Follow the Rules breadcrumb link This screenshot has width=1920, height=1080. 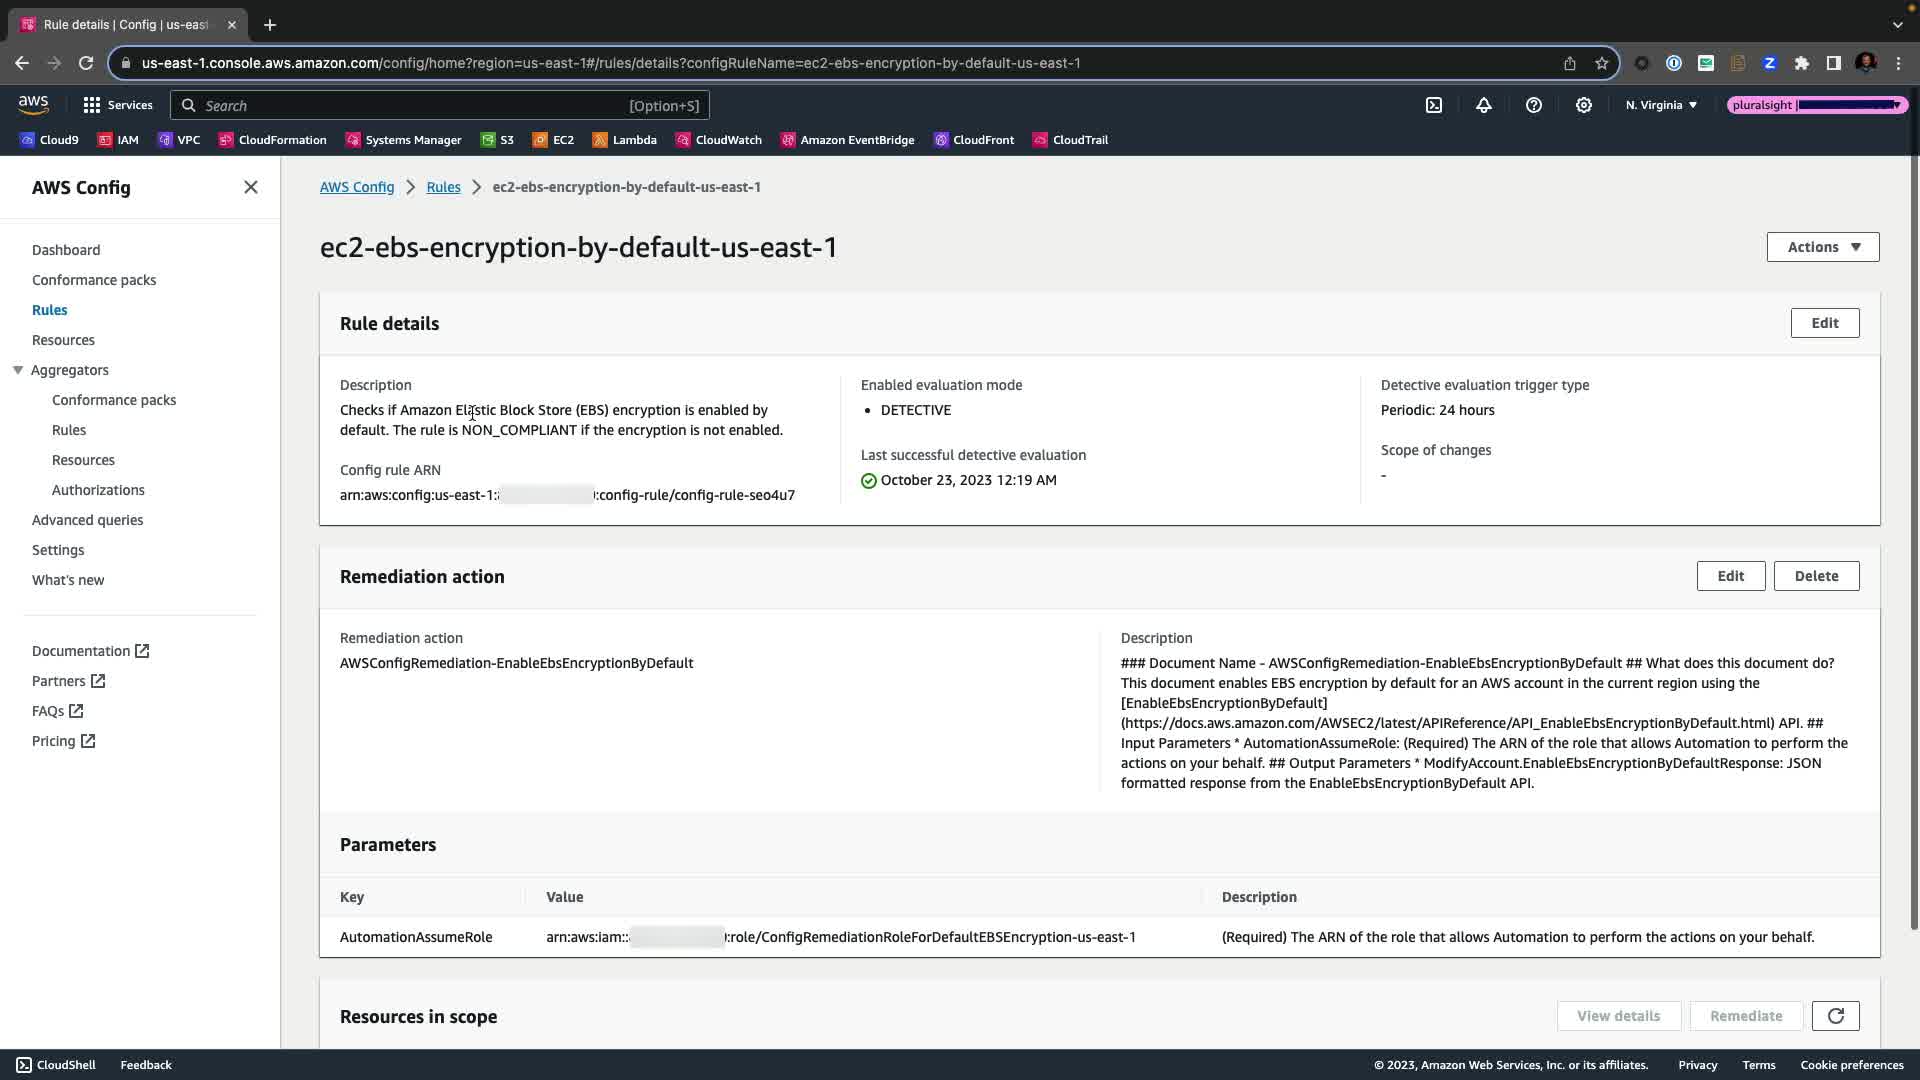[443, 187]
